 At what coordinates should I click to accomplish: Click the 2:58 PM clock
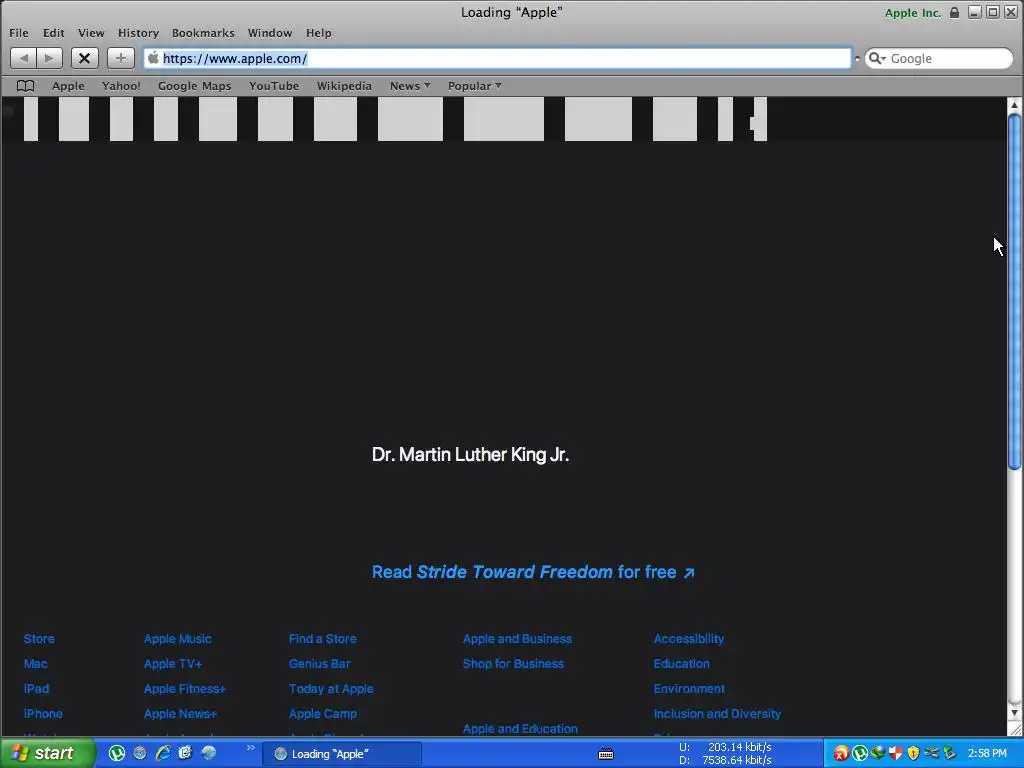click(x=987, y=753)
